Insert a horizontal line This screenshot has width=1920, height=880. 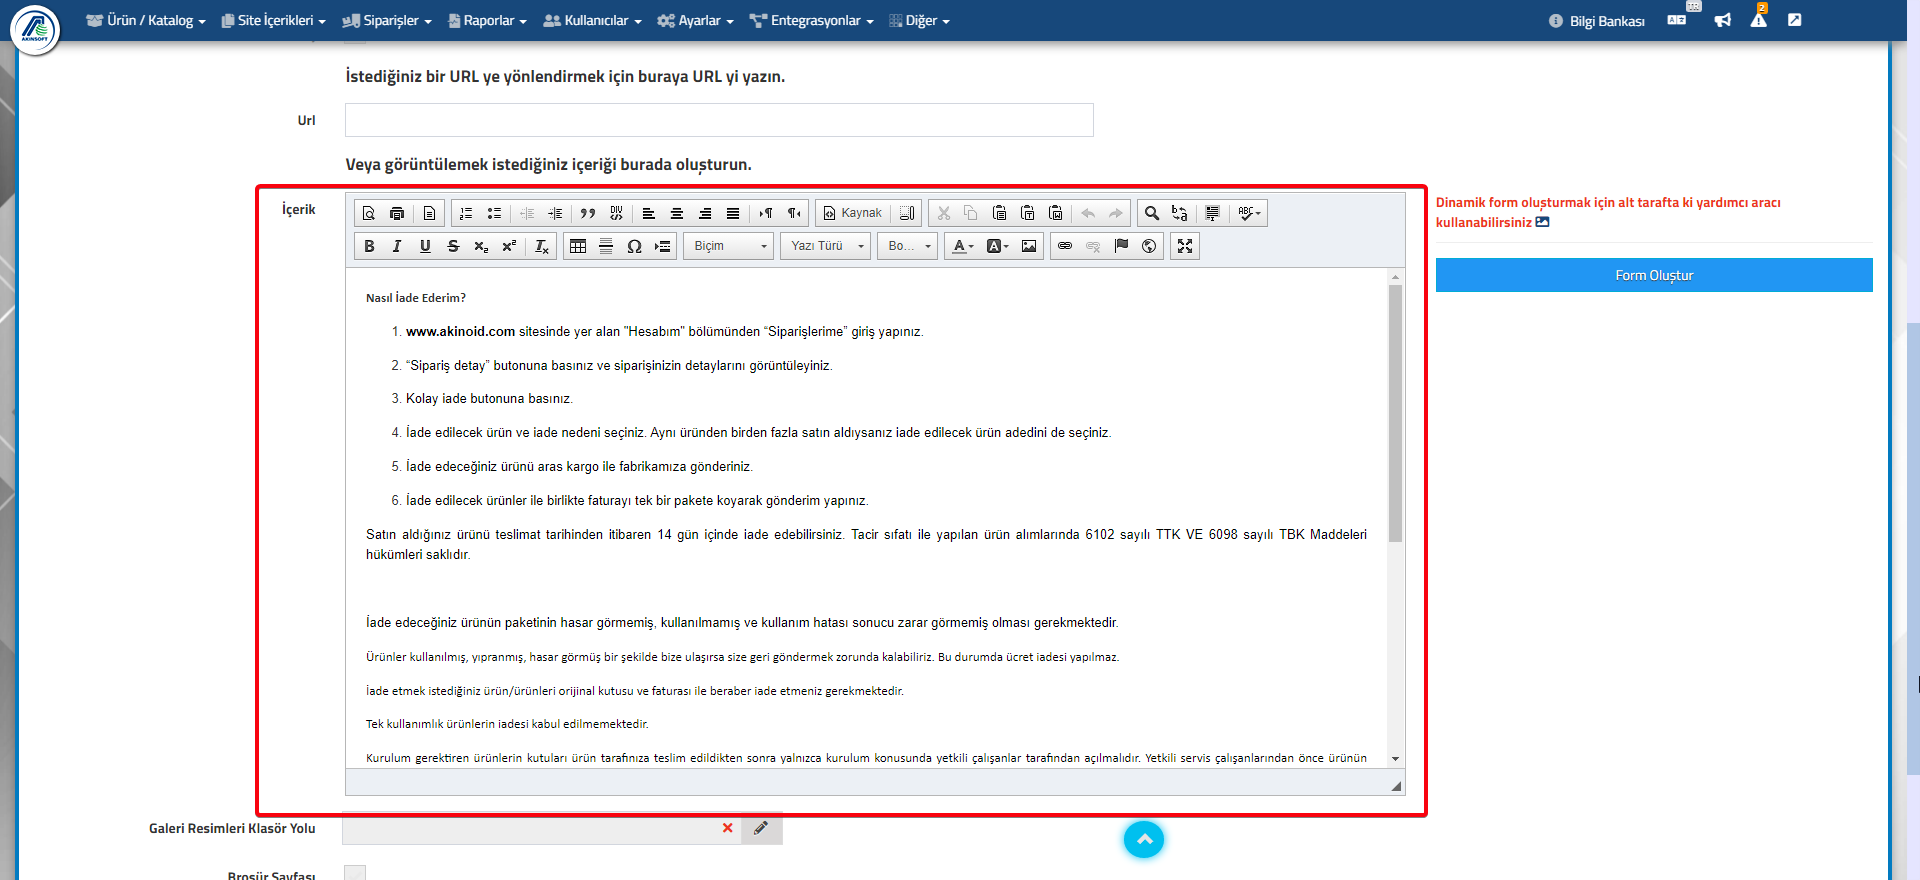point(606,246)
